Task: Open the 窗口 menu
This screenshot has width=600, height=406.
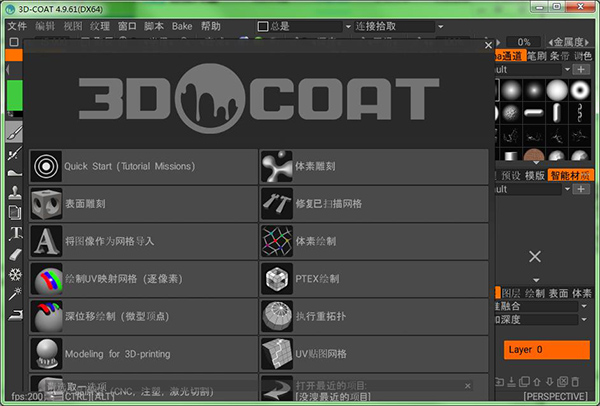Action: 127,26
